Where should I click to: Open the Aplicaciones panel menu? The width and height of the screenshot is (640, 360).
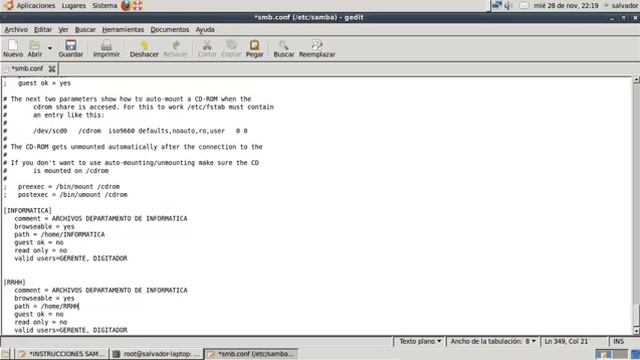(36, 5)
